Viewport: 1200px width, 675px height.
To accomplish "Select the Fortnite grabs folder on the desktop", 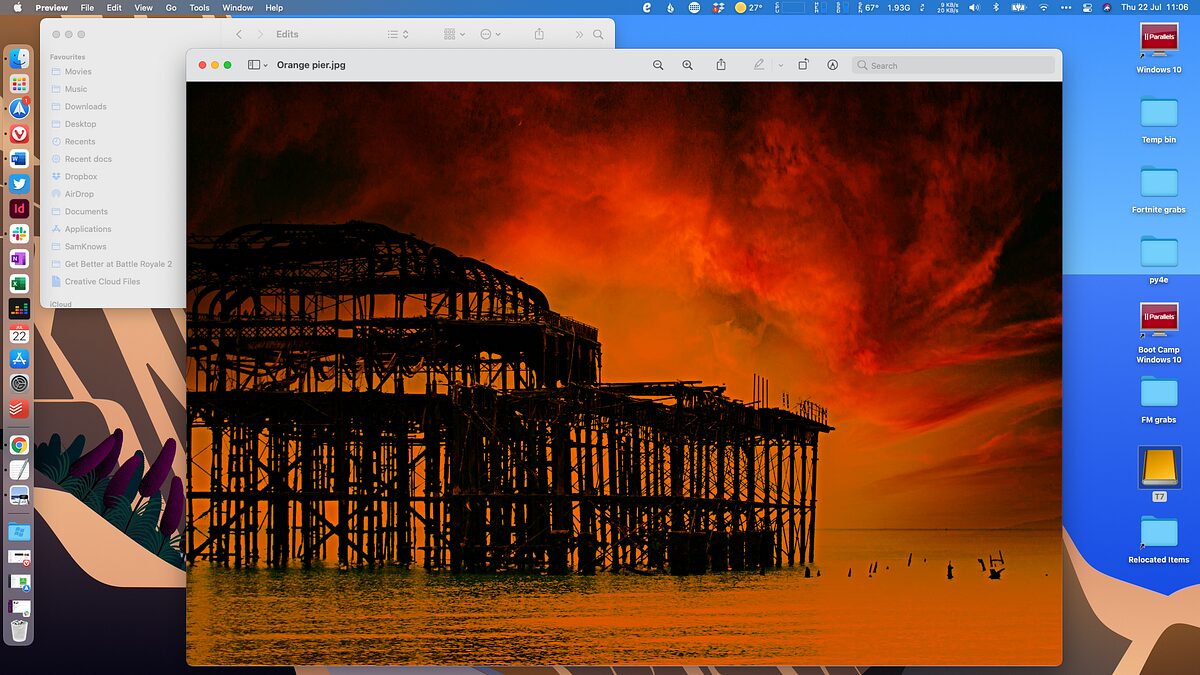I will click(1159, 183).
